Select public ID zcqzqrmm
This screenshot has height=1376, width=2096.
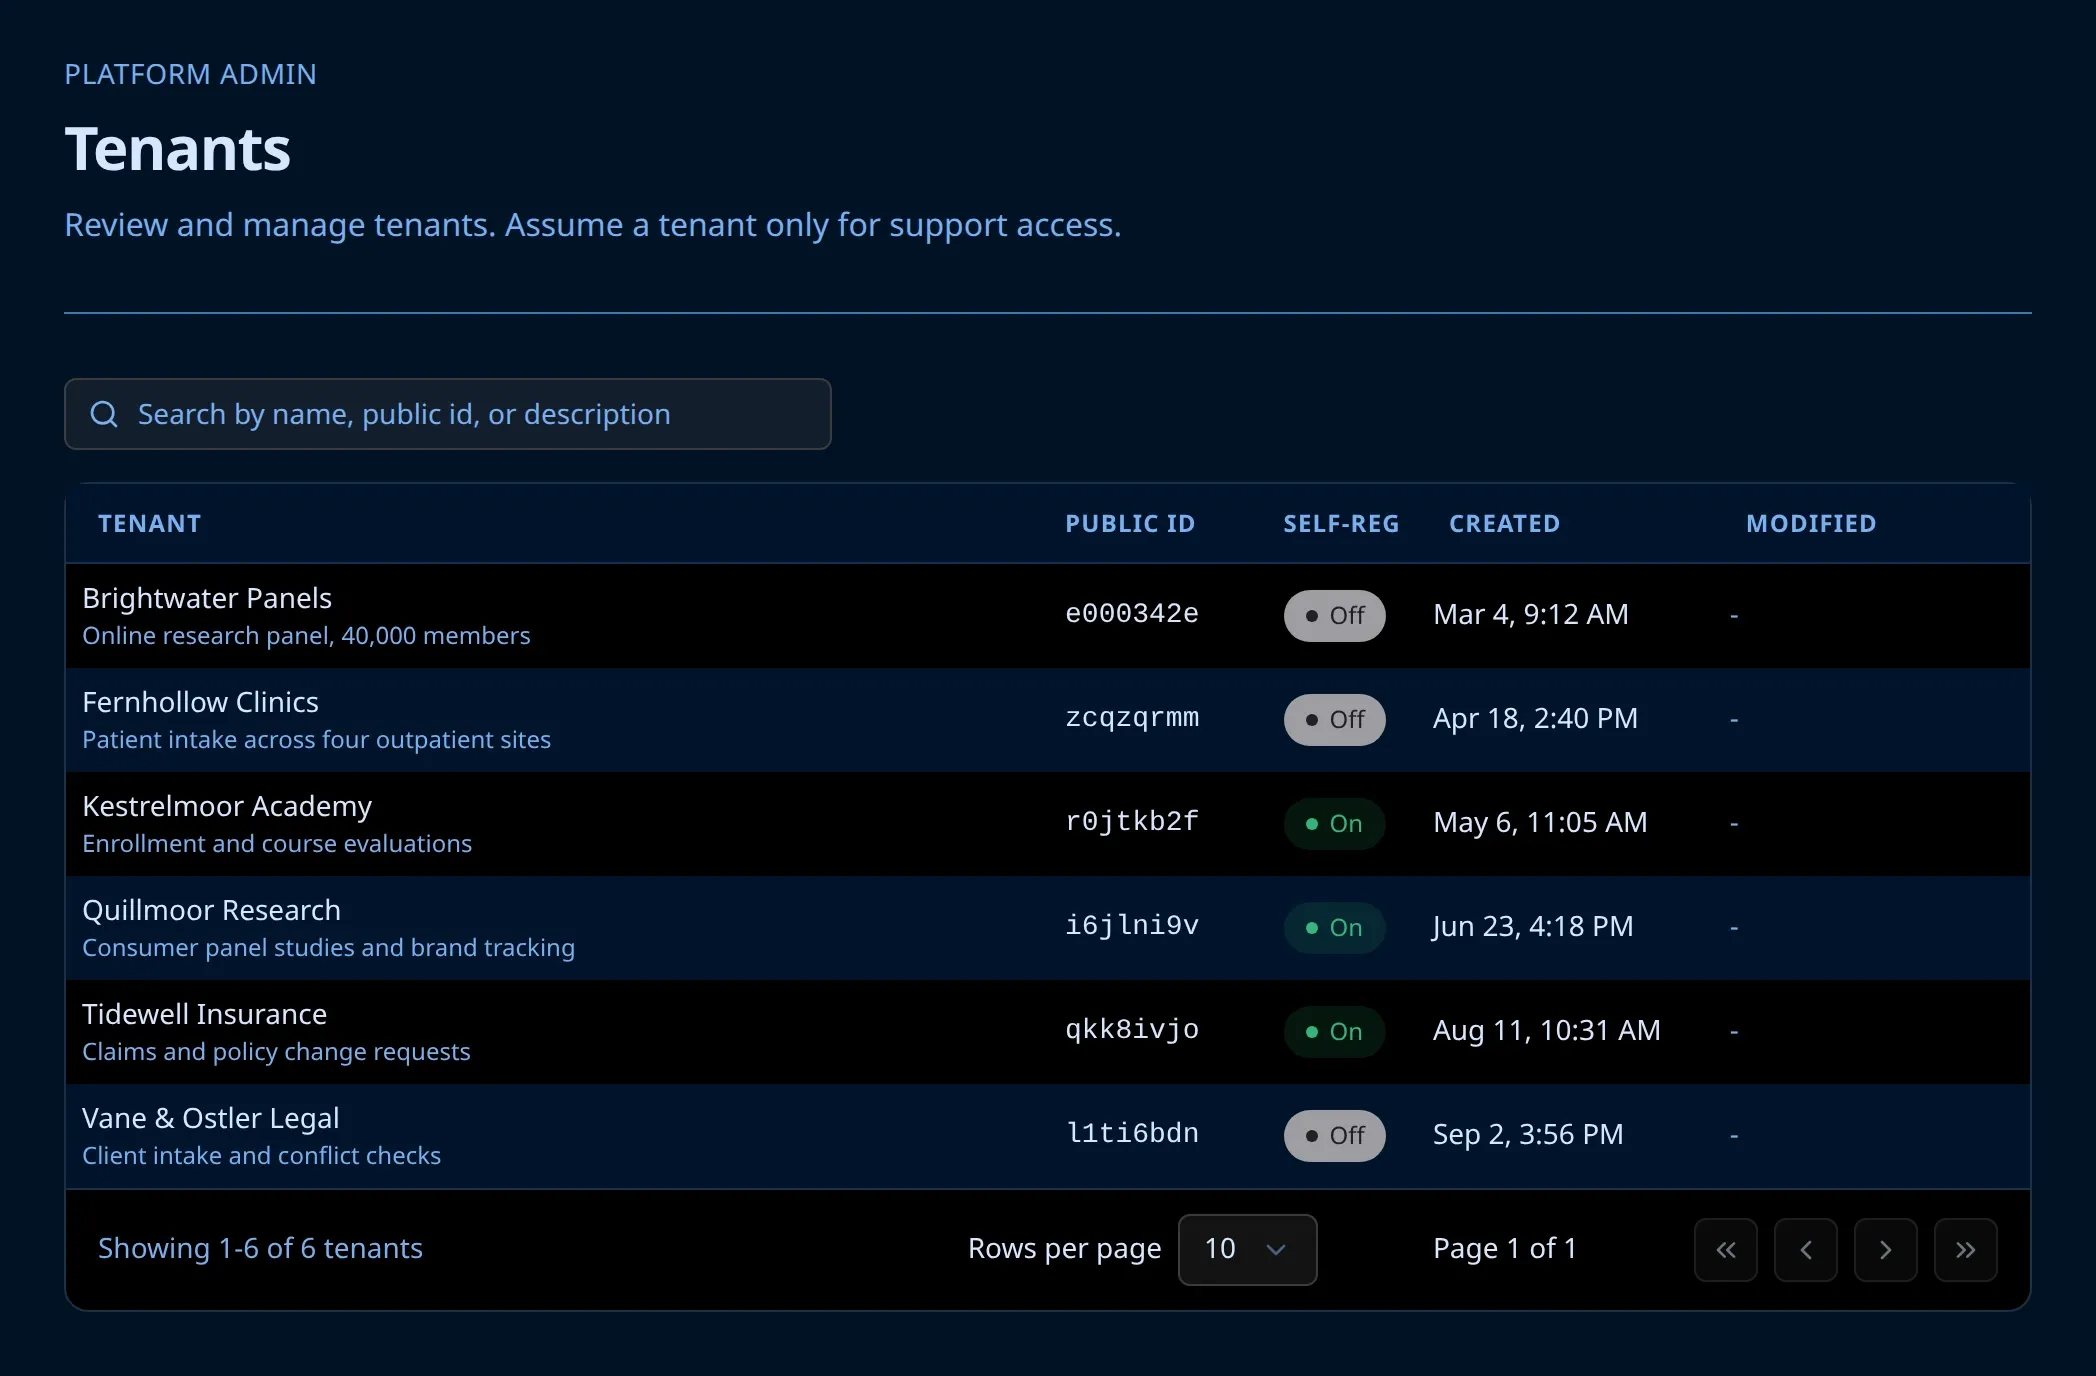[1132, 717]
